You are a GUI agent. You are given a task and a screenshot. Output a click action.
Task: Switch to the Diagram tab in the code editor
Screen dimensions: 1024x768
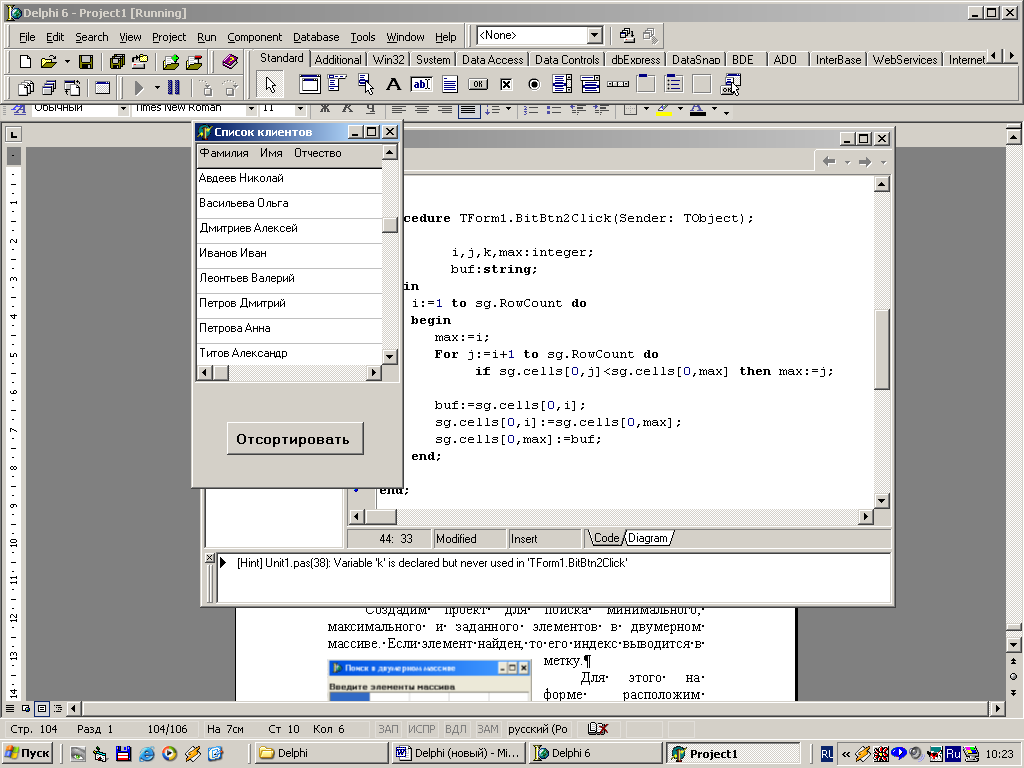[648, 538]
